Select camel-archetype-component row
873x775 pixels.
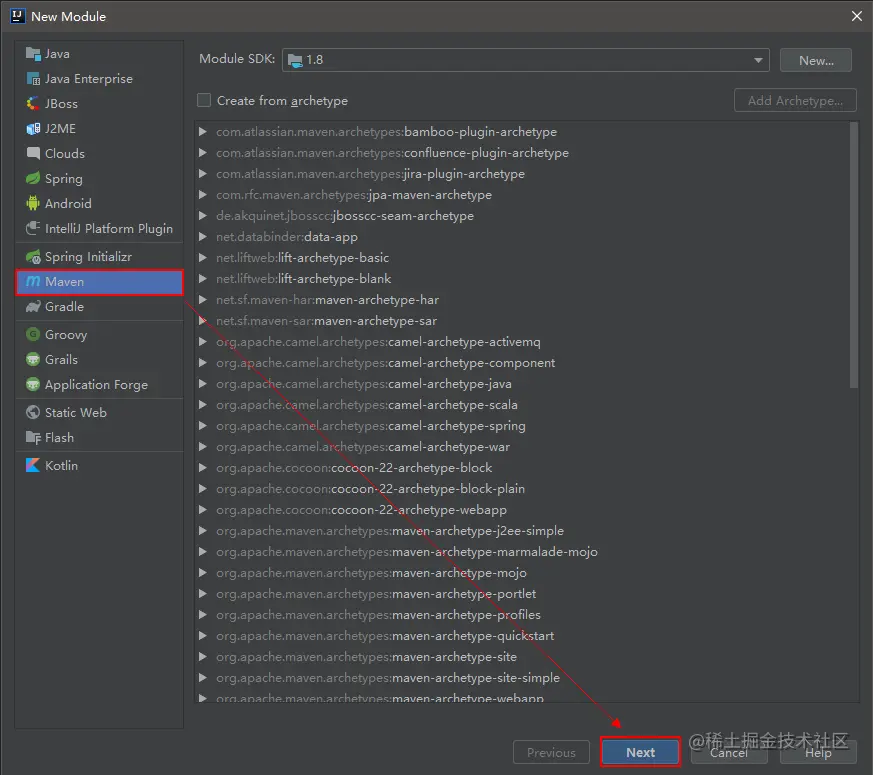click(523, 363)
